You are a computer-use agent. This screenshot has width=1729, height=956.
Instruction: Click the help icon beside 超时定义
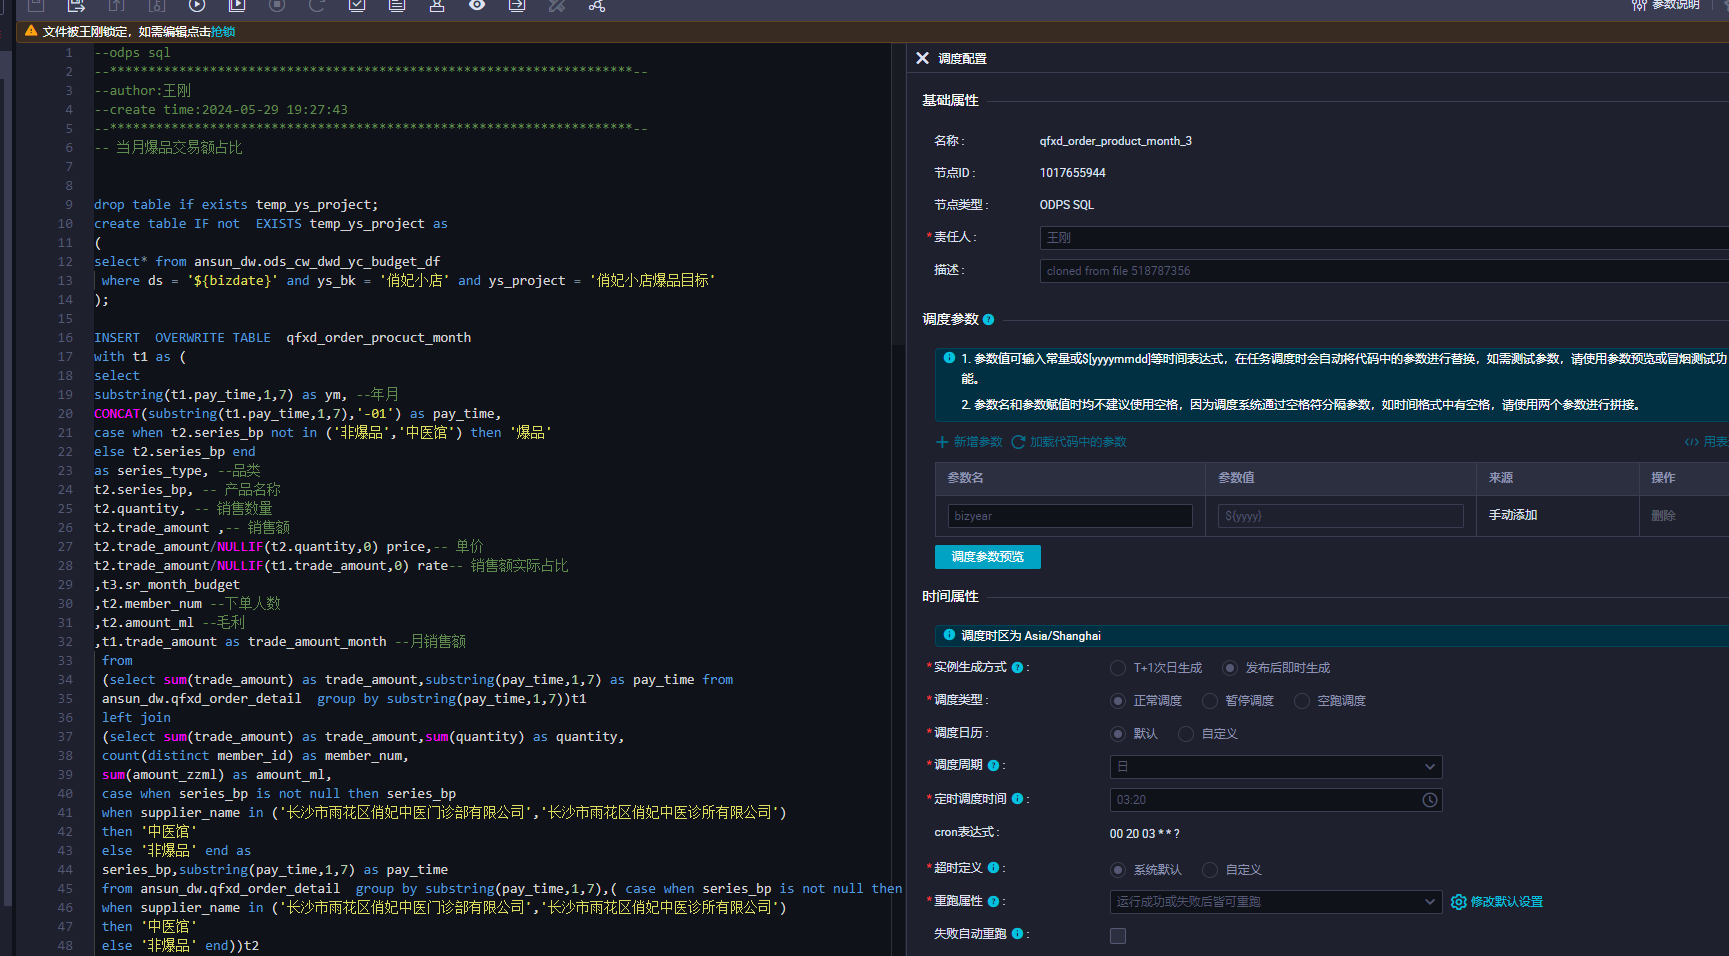[993, 868]
